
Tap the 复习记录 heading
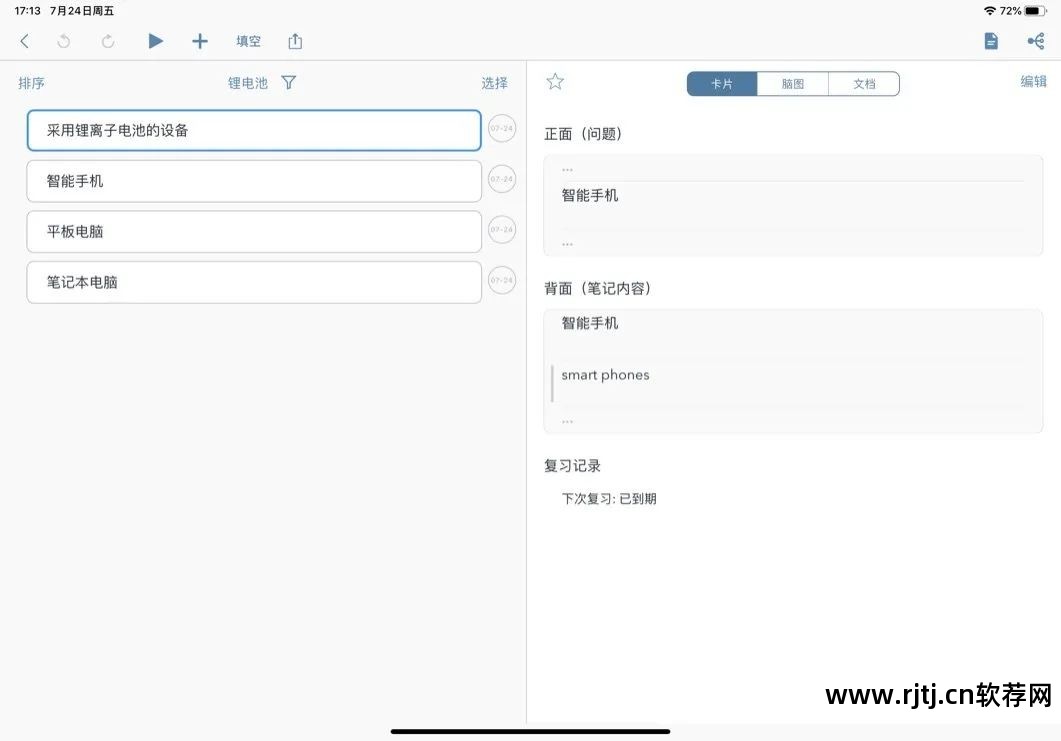pos(572,466)
